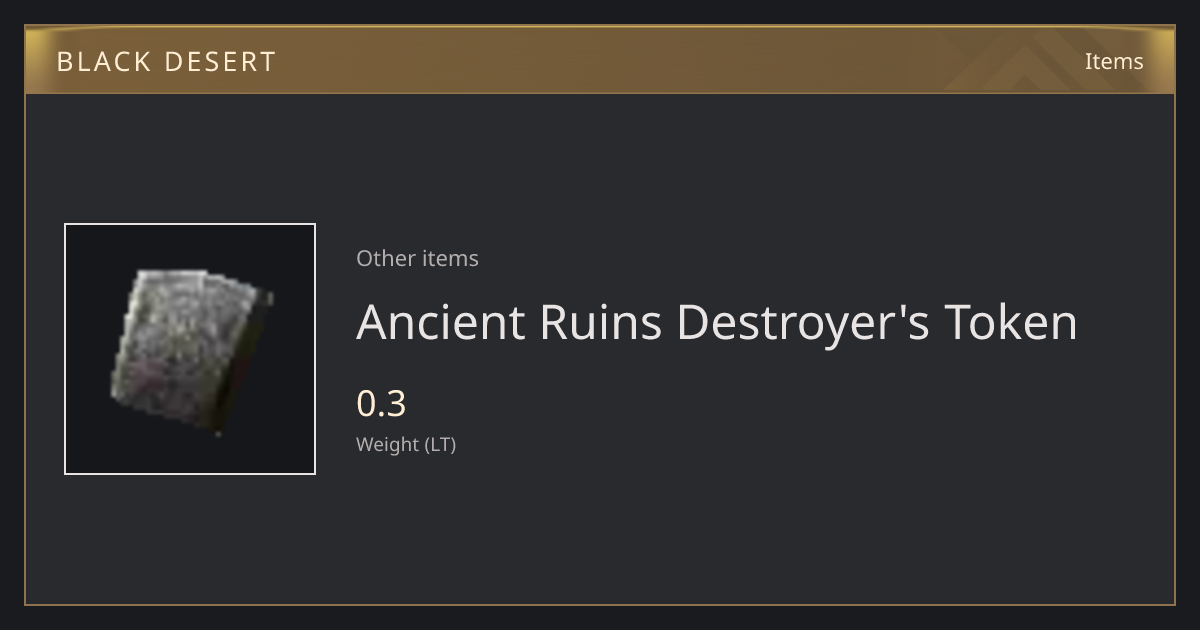The width and height of the screenshot is (1200, 630).
Task: Click the word Ruins in the title
Action: 601,322
